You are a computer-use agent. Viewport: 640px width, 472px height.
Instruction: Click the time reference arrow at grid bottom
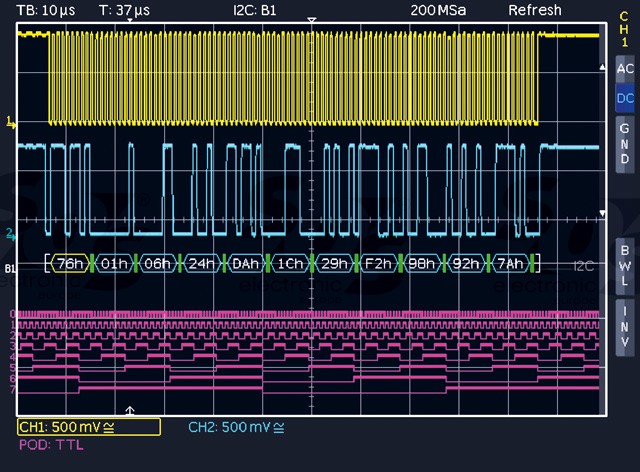130,410
